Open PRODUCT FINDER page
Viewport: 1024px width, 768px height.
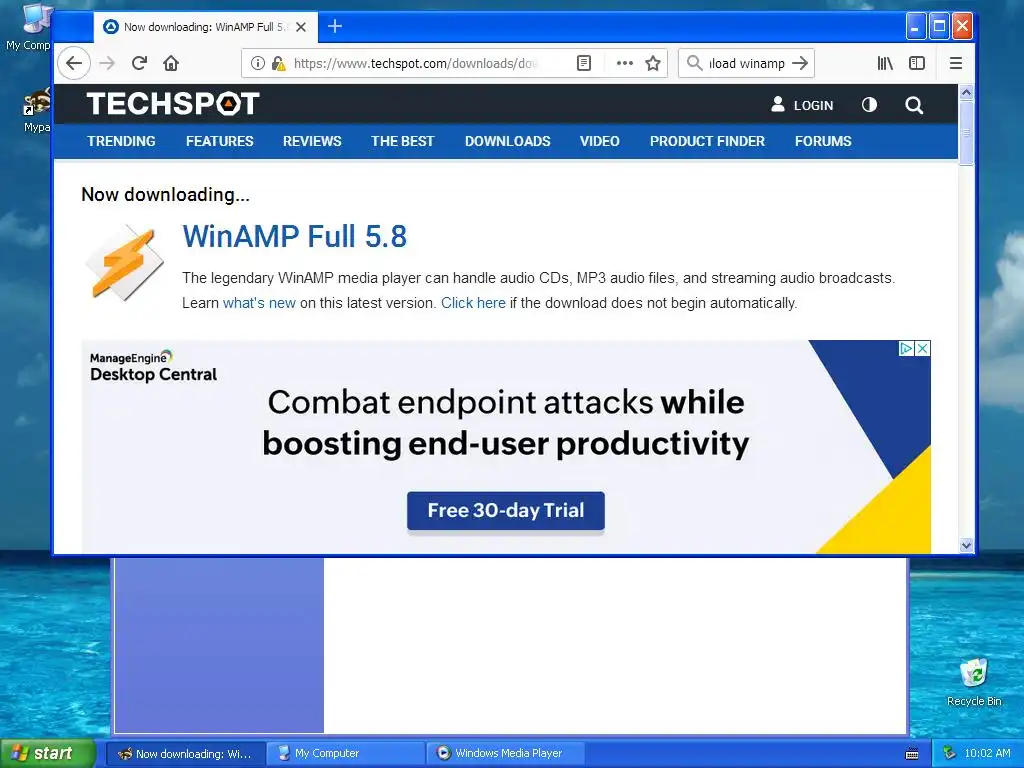pyautogui.click(x=707, y=141)
